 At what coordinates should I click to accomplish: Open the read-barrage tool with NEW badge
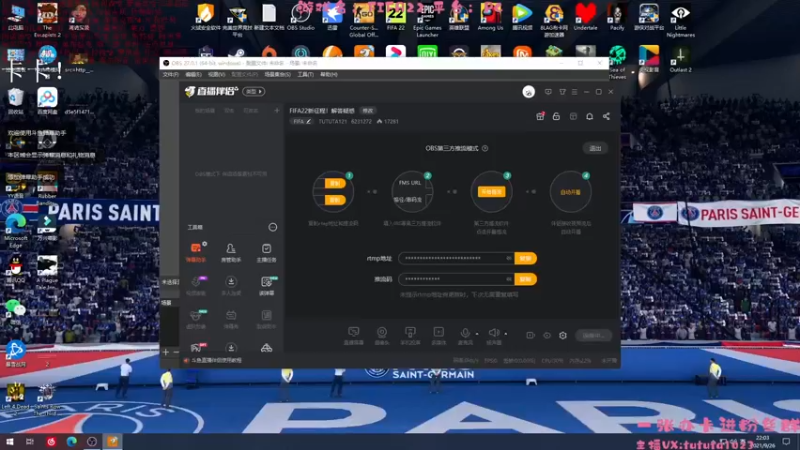point(266,285)
